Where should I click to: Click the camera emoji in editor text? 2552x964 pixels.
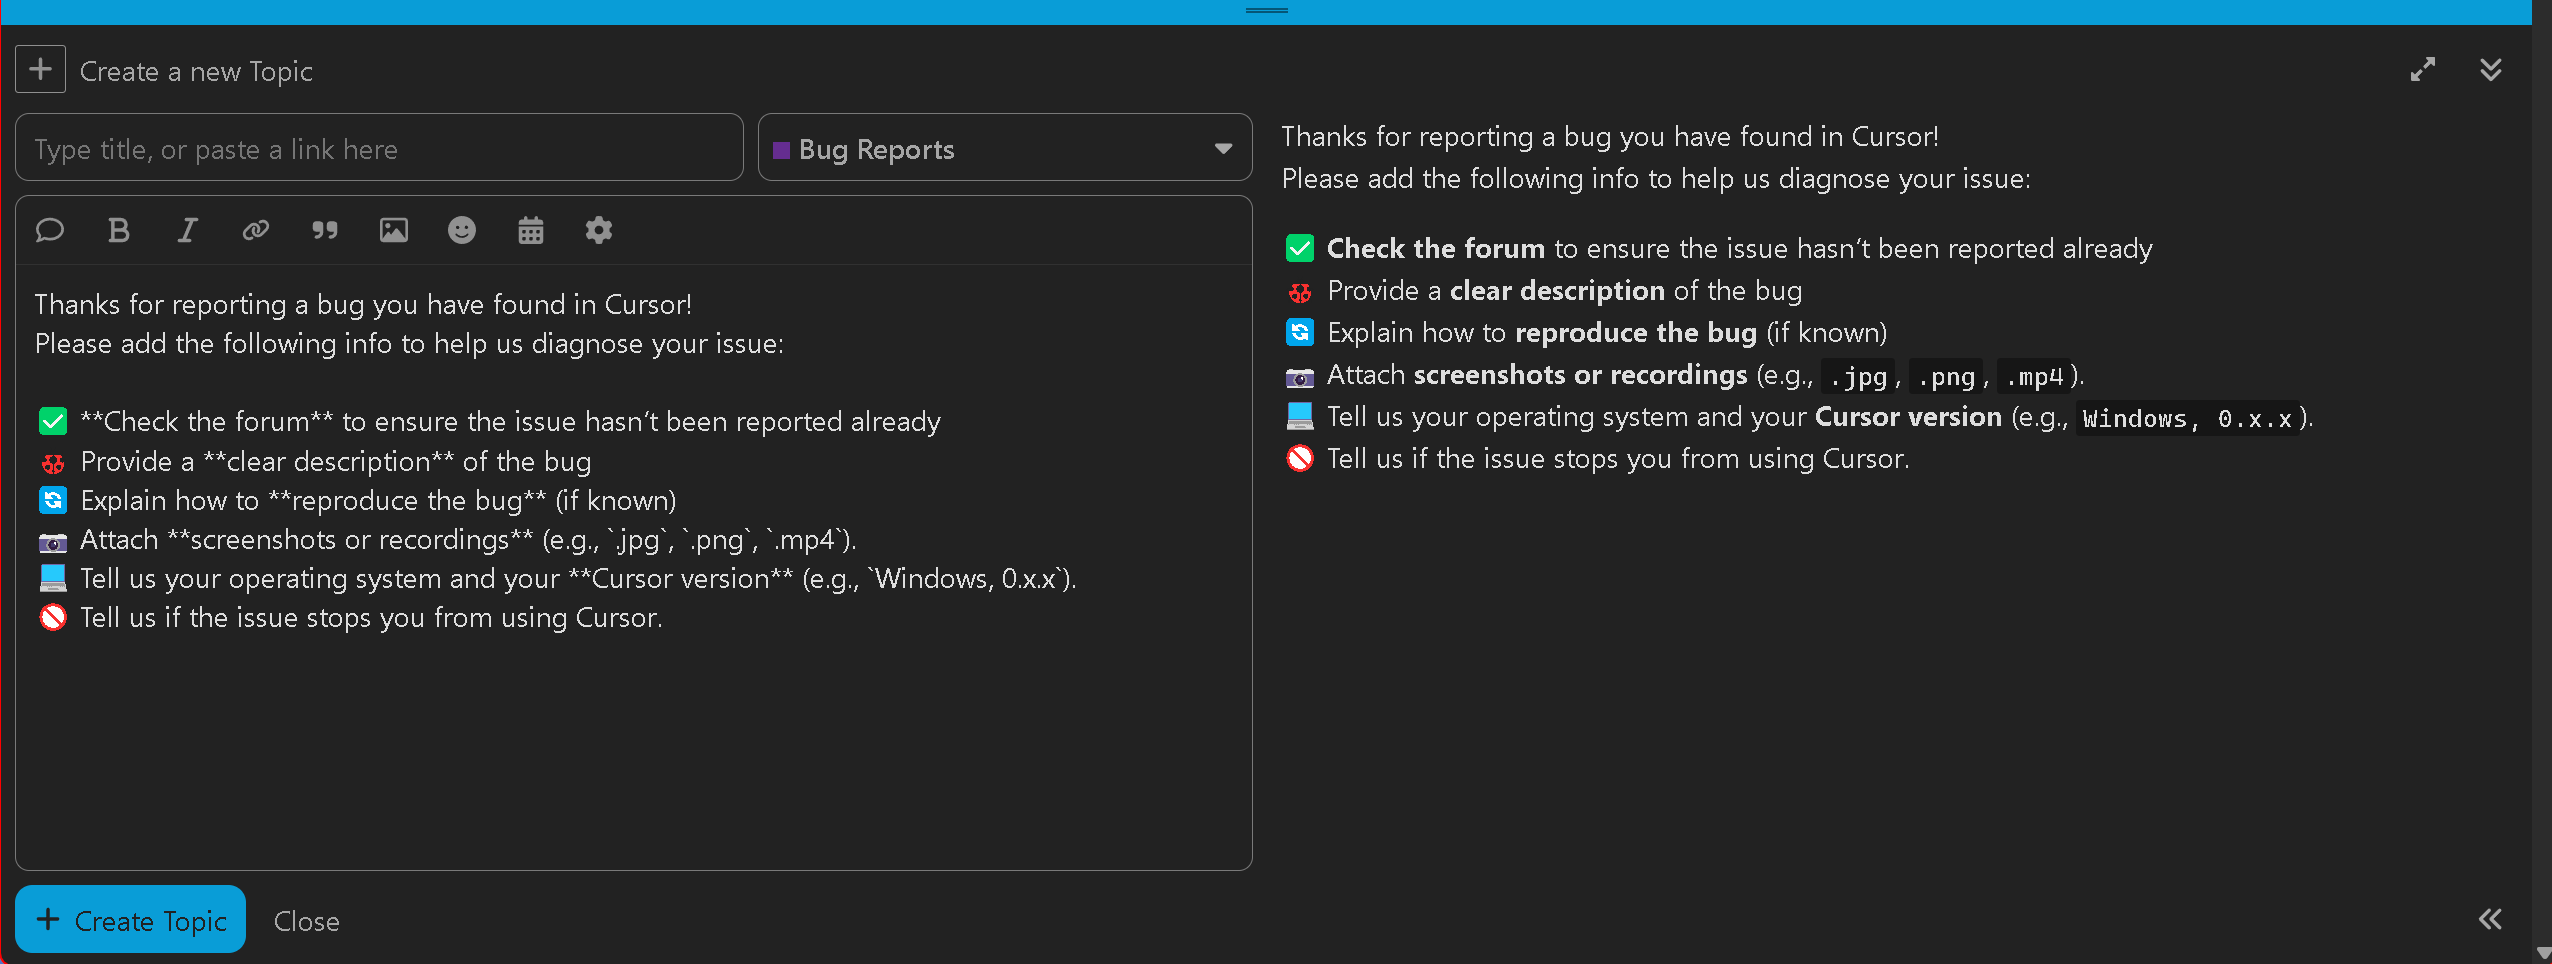53,542
